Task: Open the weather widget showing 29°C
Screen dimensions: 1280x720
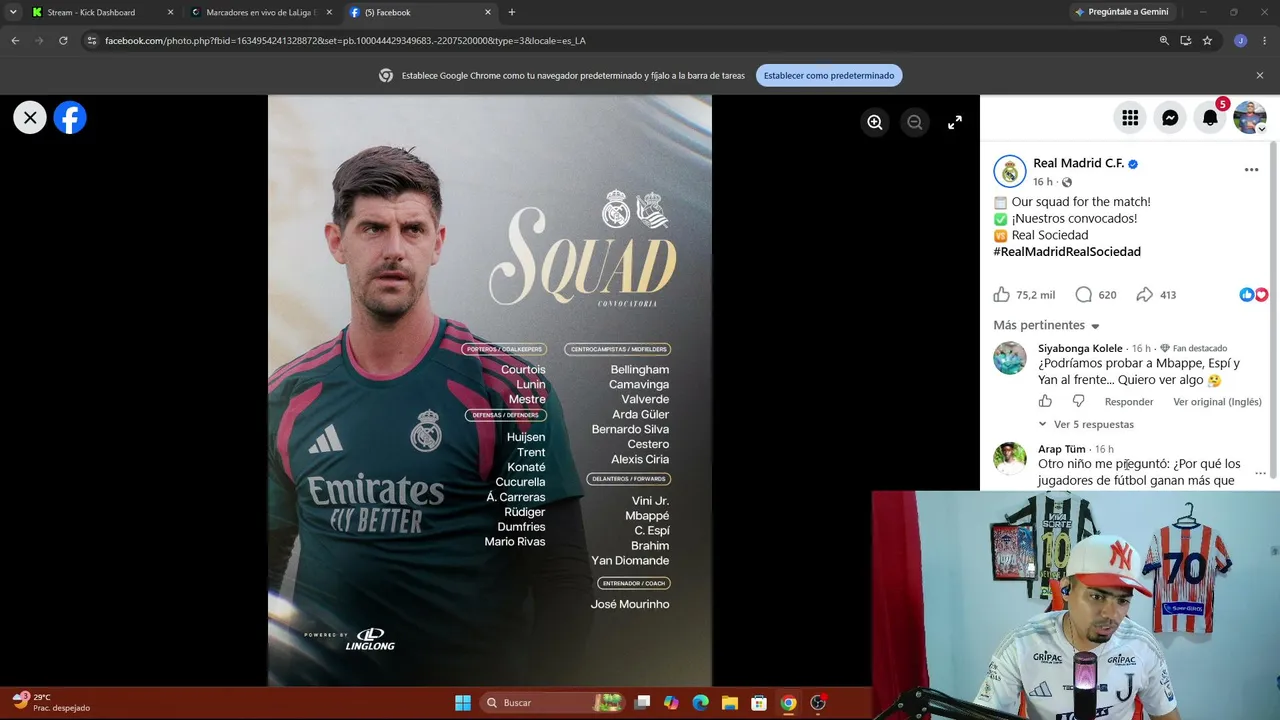Action: (52, 702)
